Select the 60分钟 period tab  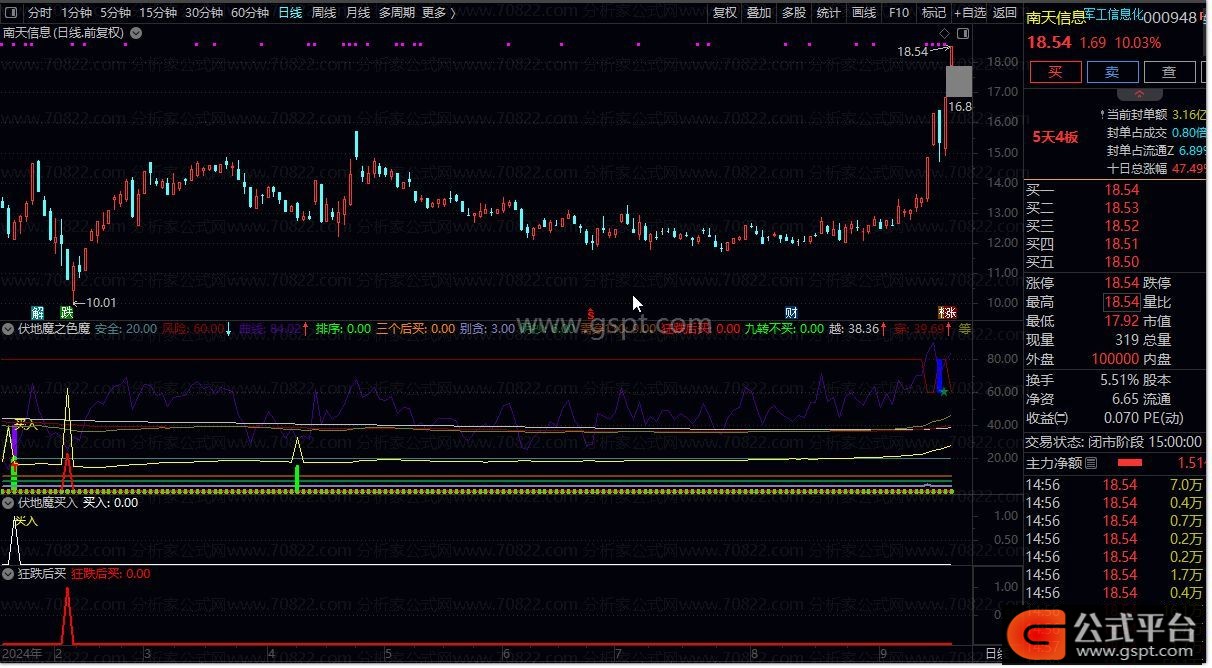pyautogui.click(x=250, y=13)
